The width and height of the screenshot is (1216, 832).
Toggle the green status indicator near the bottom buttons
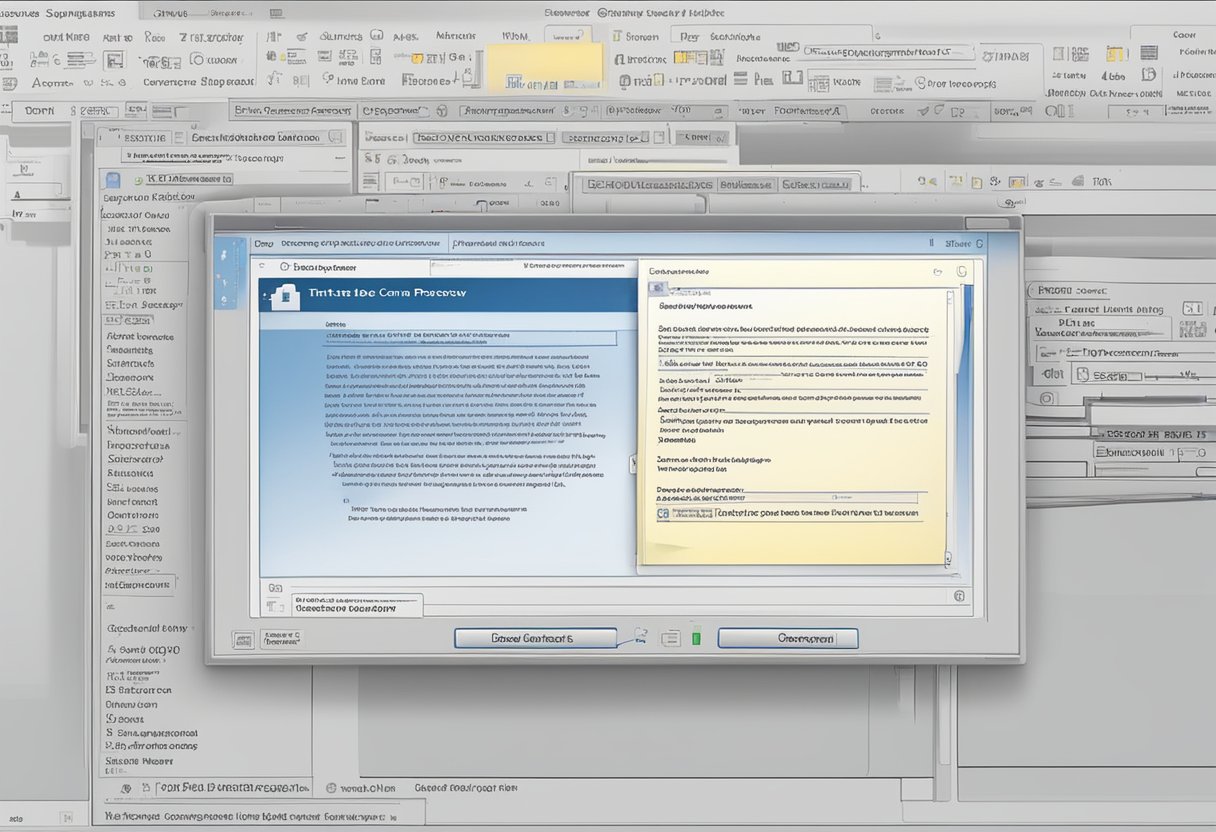[696, 637]
